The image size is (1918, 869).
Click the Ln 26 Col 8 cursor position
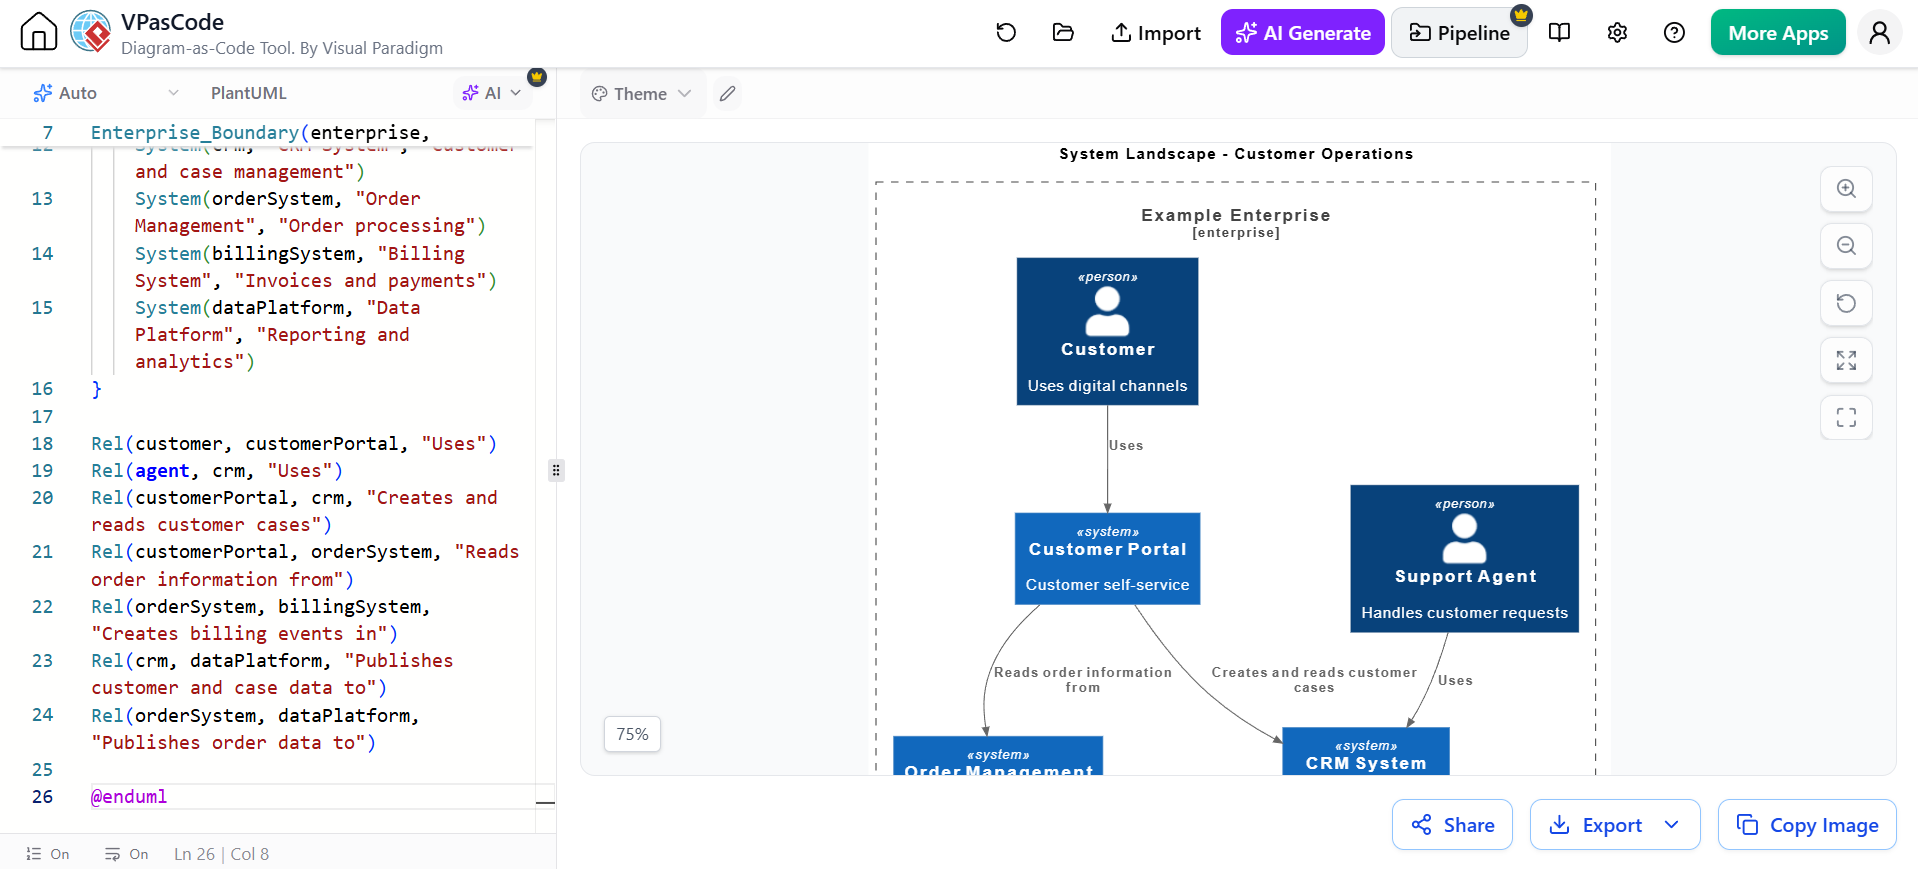pyautogui.click(x=221, y=854)
